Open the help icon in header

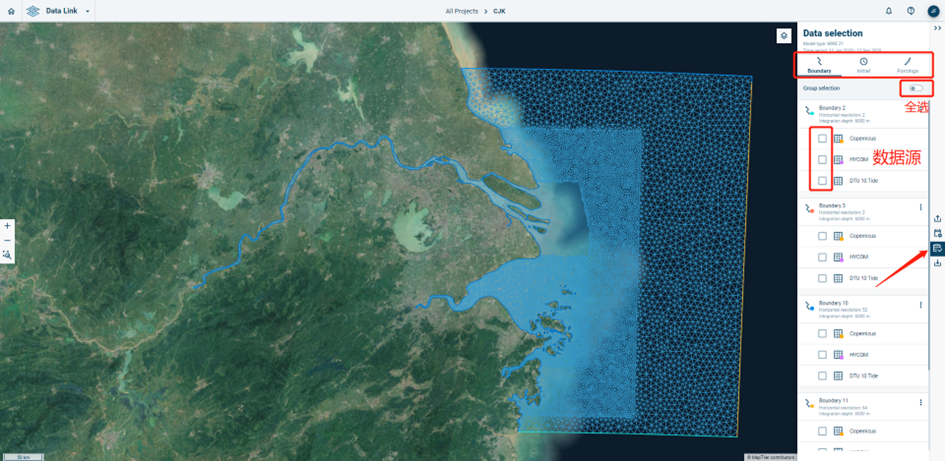(911, 11)
